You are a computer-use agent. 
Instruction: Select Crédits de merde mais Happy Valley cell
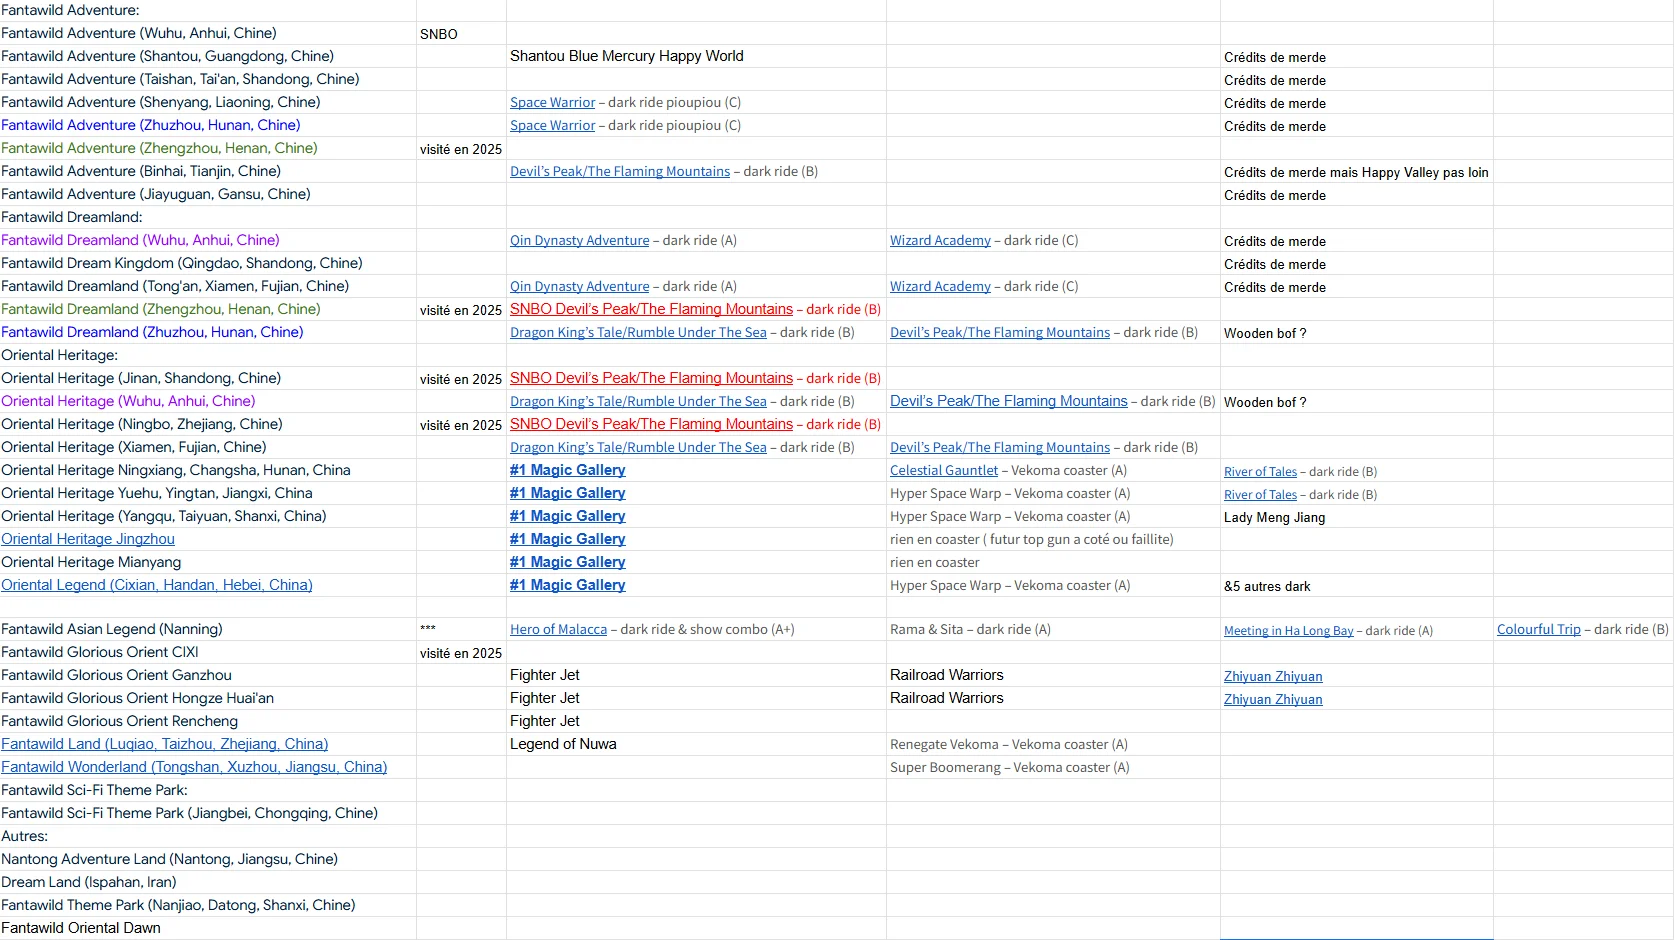coord(1356,171)
